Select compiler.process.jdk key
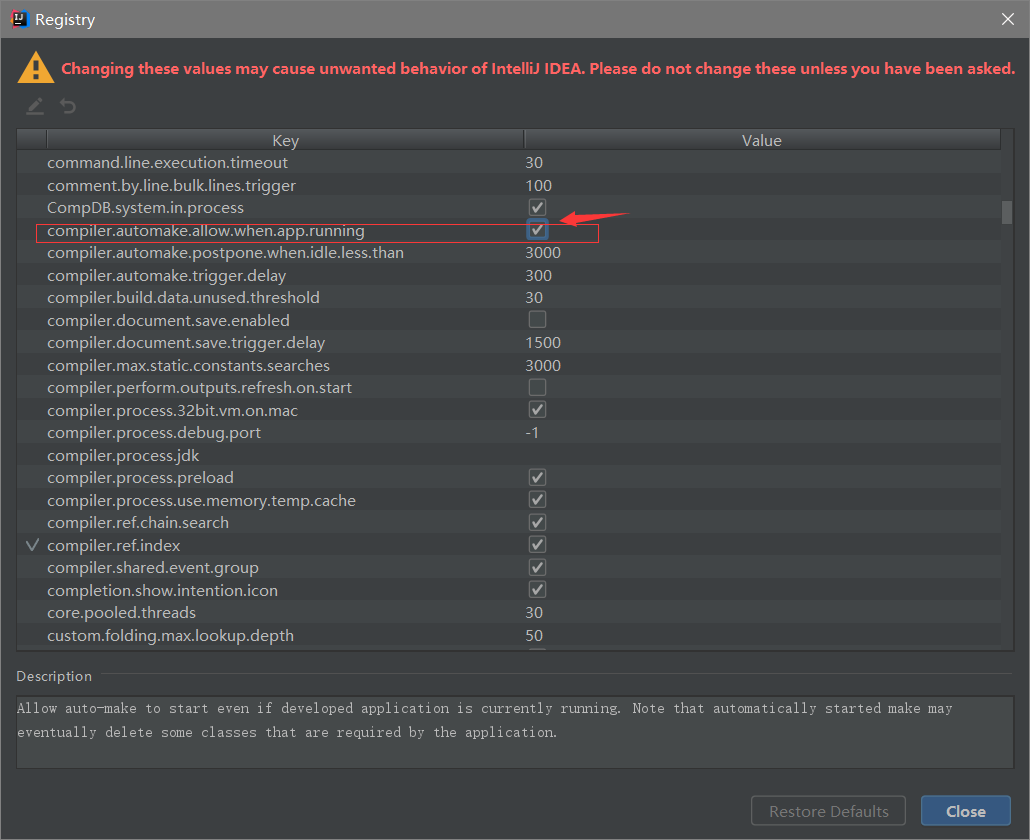 (x=123, y=455)
